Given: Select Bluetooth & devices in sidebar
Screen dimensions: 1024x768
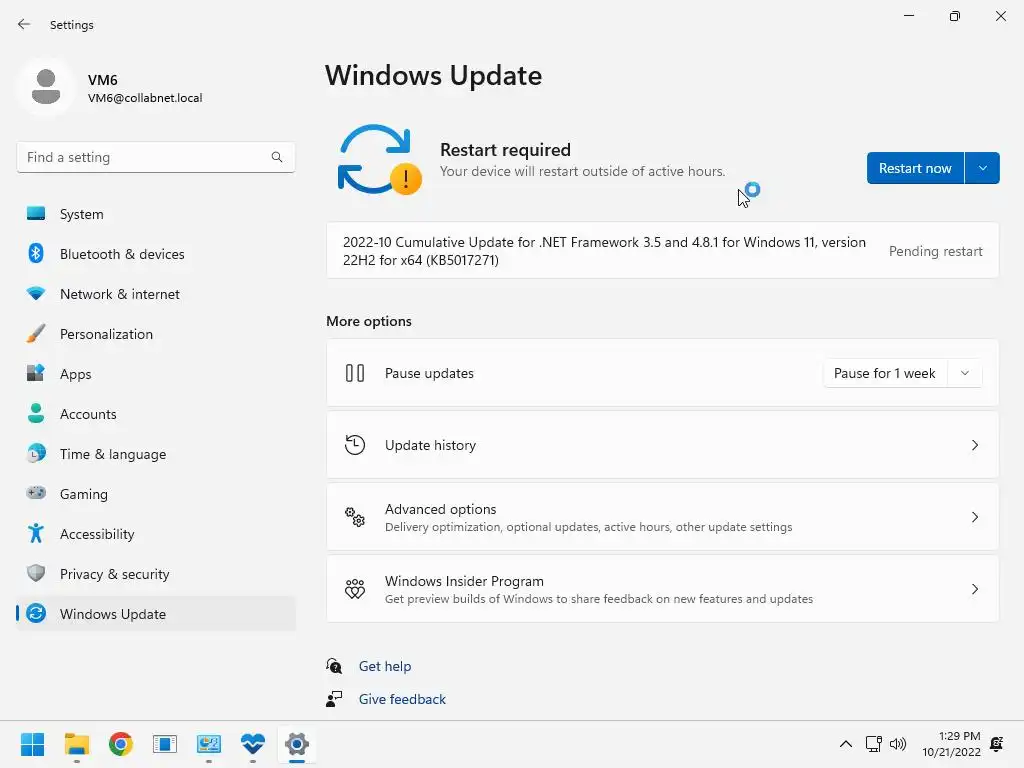Looking at the screenshot, I should 156,253.
